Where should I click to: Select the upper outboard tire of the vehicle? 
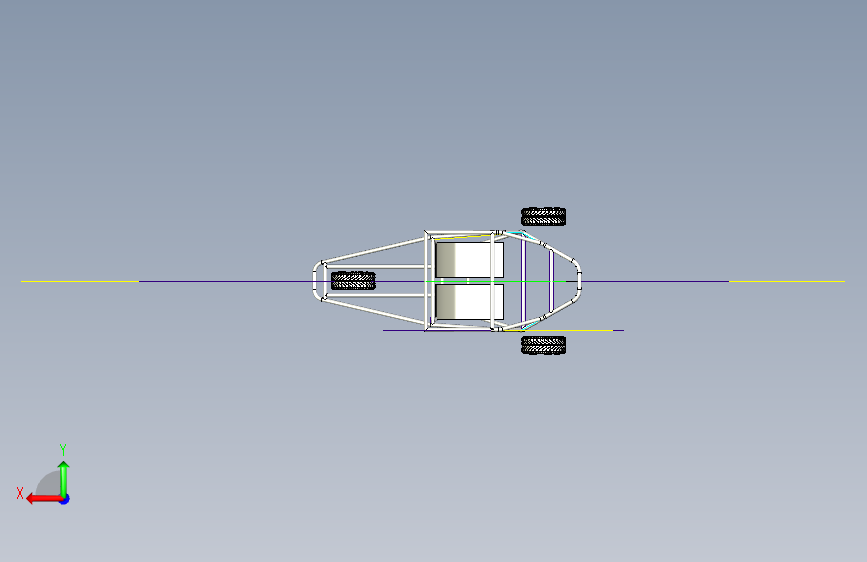coord(544,216)
